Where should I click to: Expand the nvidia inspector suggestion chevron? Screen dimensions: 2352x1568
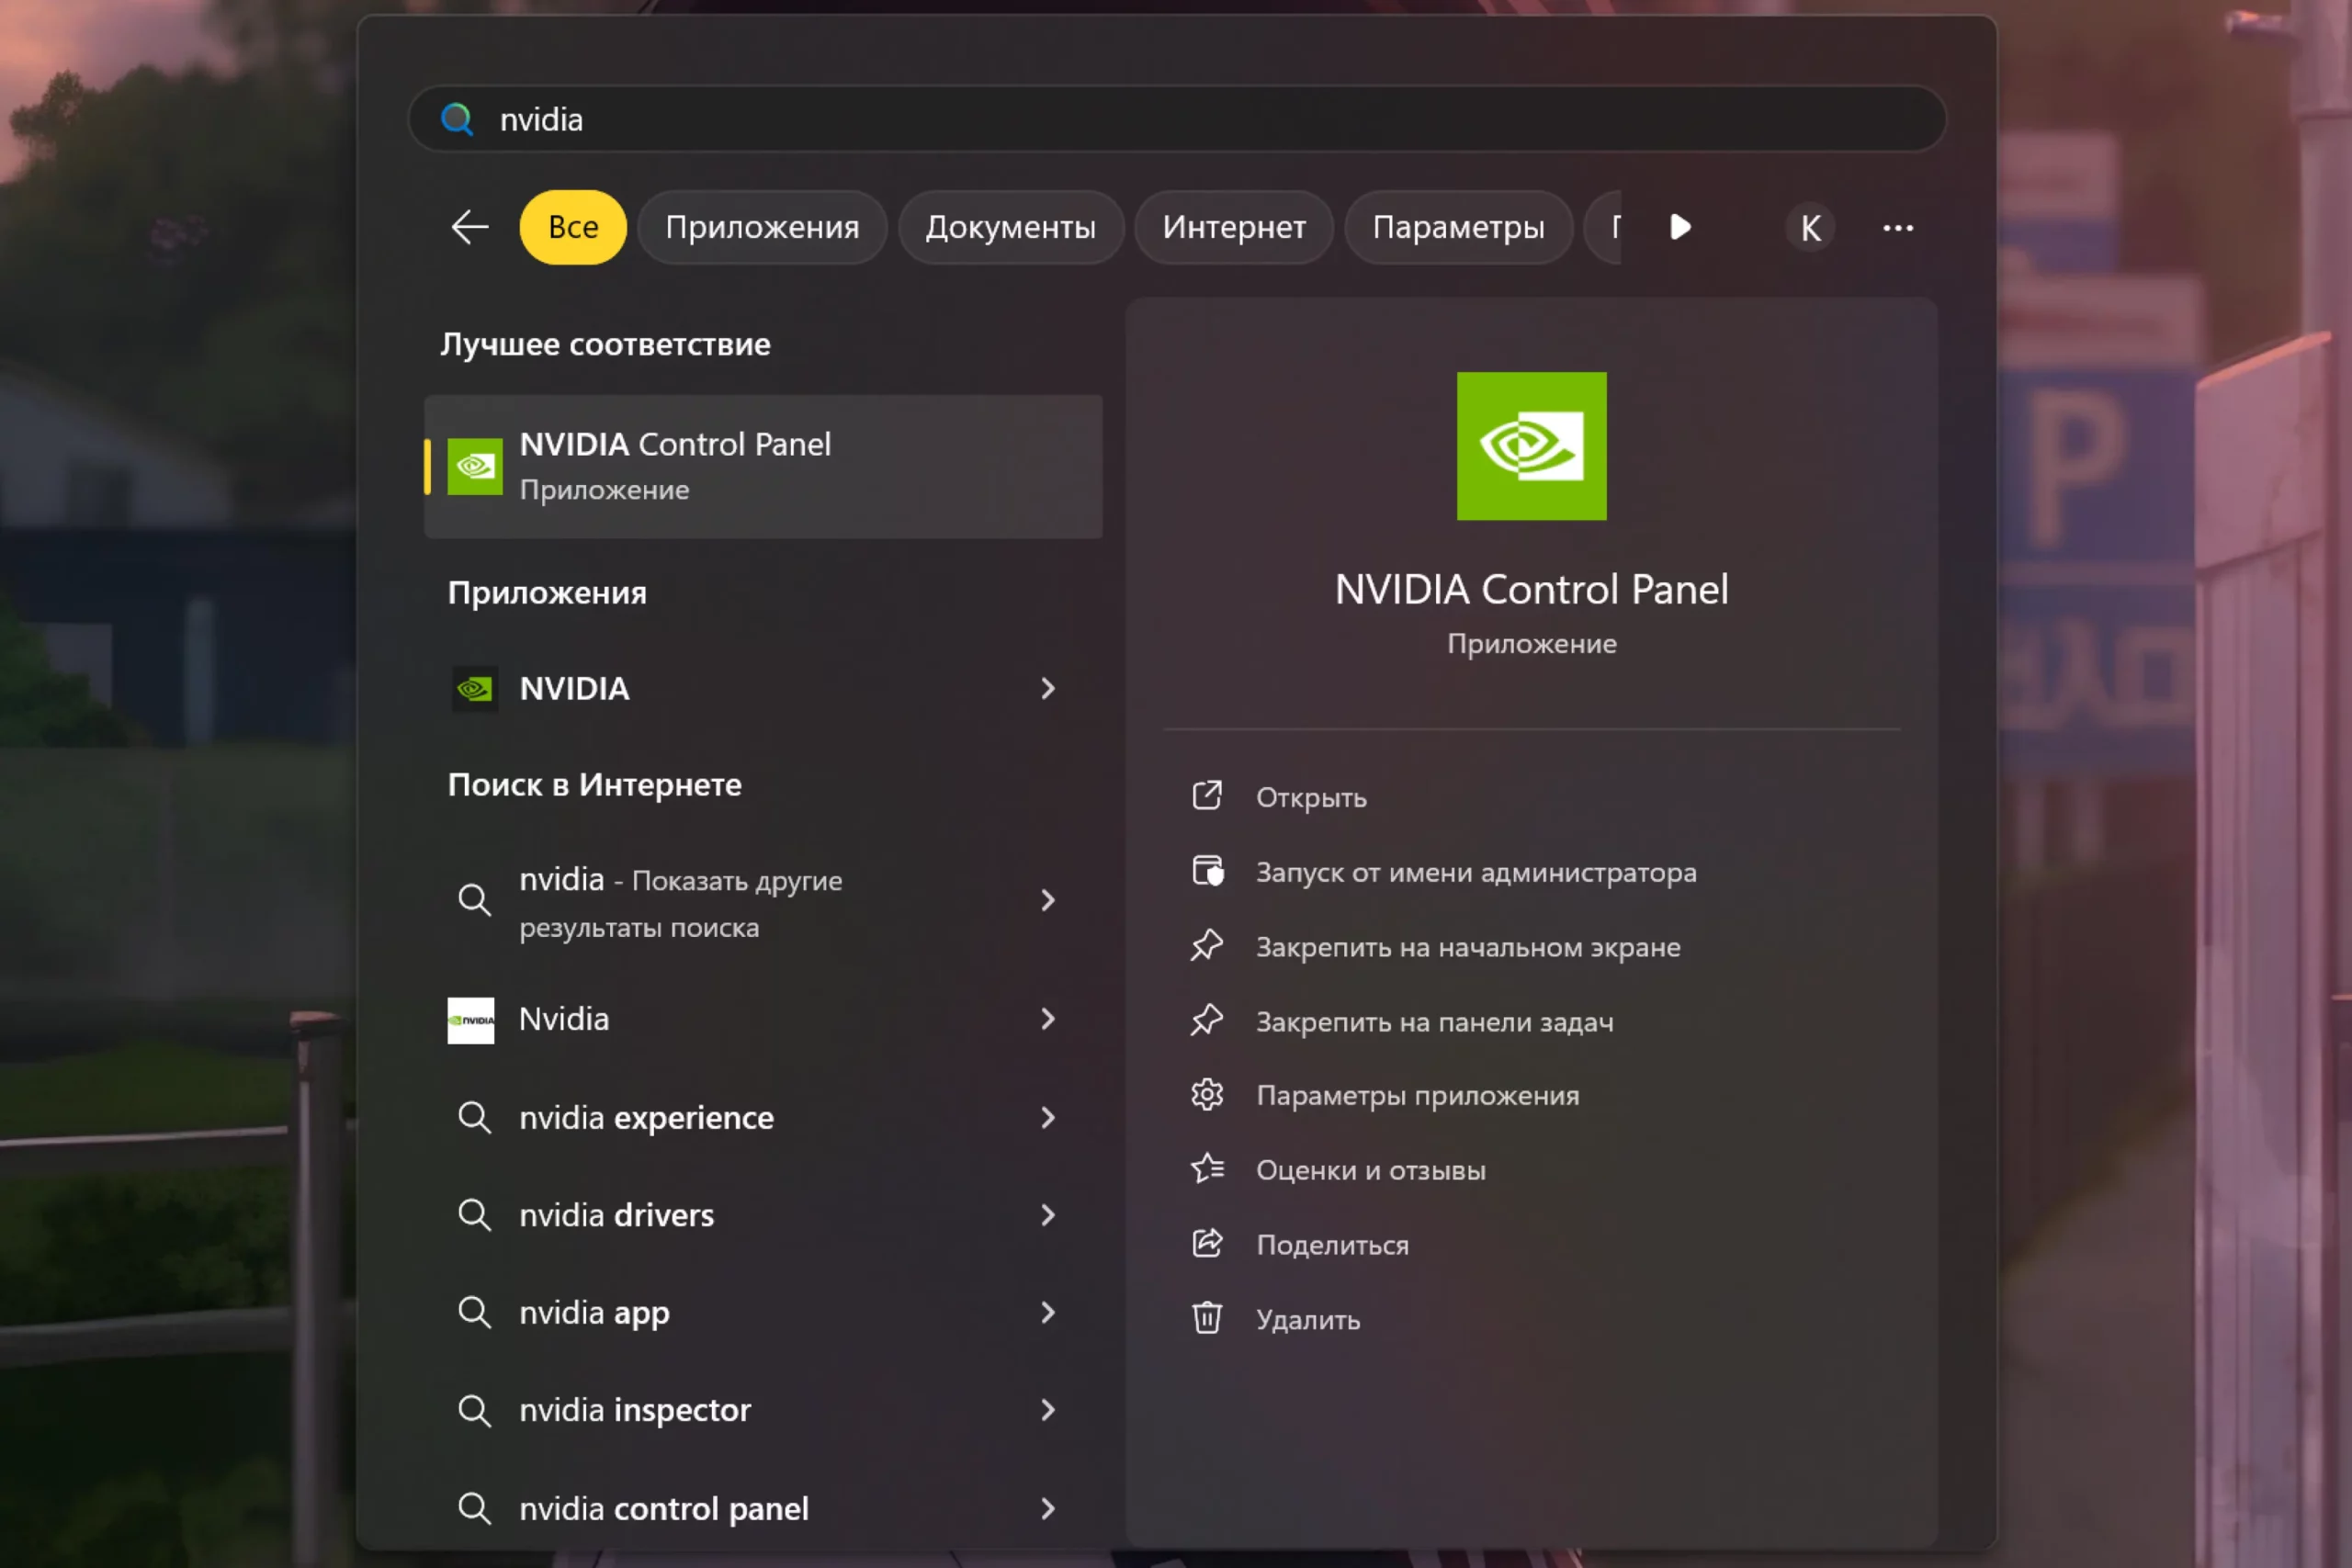(x=1047, y=1410)
